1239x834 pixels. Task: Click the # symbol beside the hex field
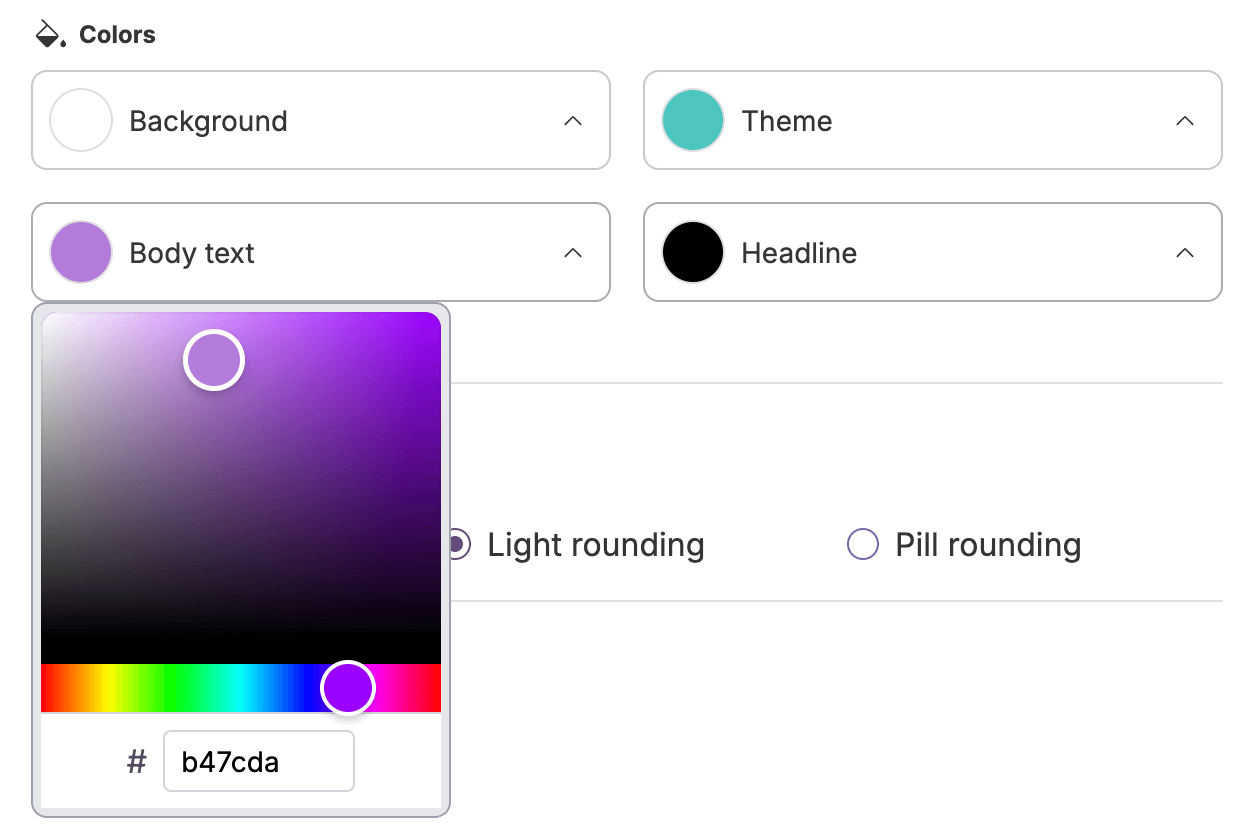tap(137, 761)
